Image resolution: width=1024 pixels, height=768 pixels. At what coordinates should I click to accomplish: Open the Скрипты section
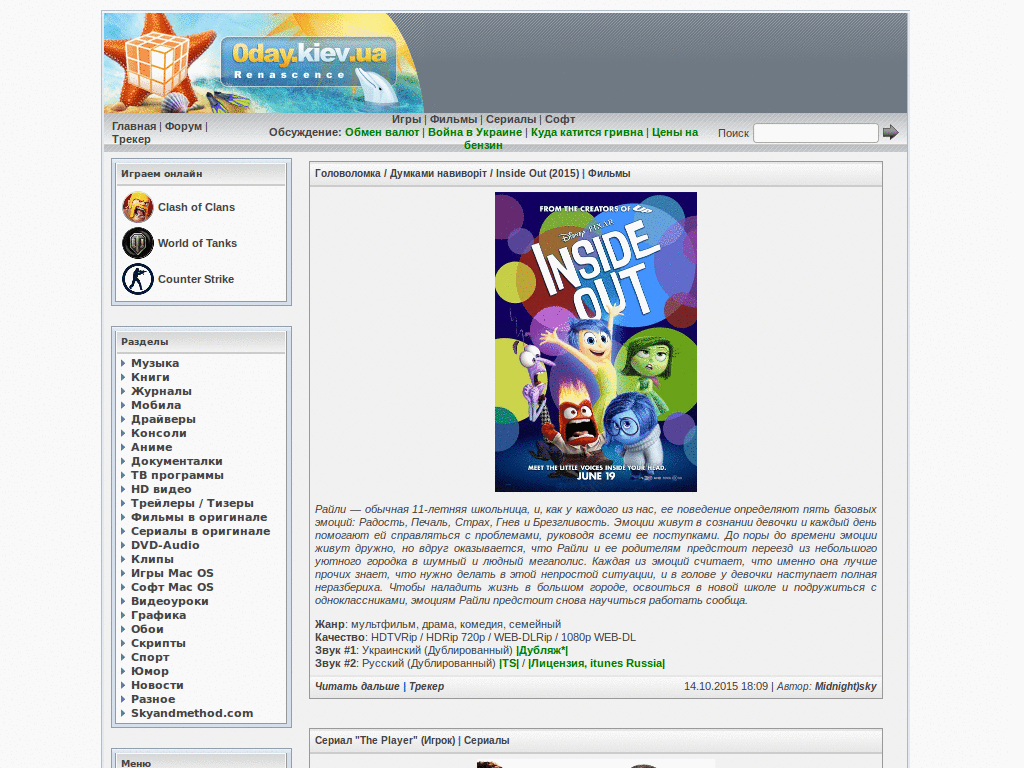[x=159, y=644]
